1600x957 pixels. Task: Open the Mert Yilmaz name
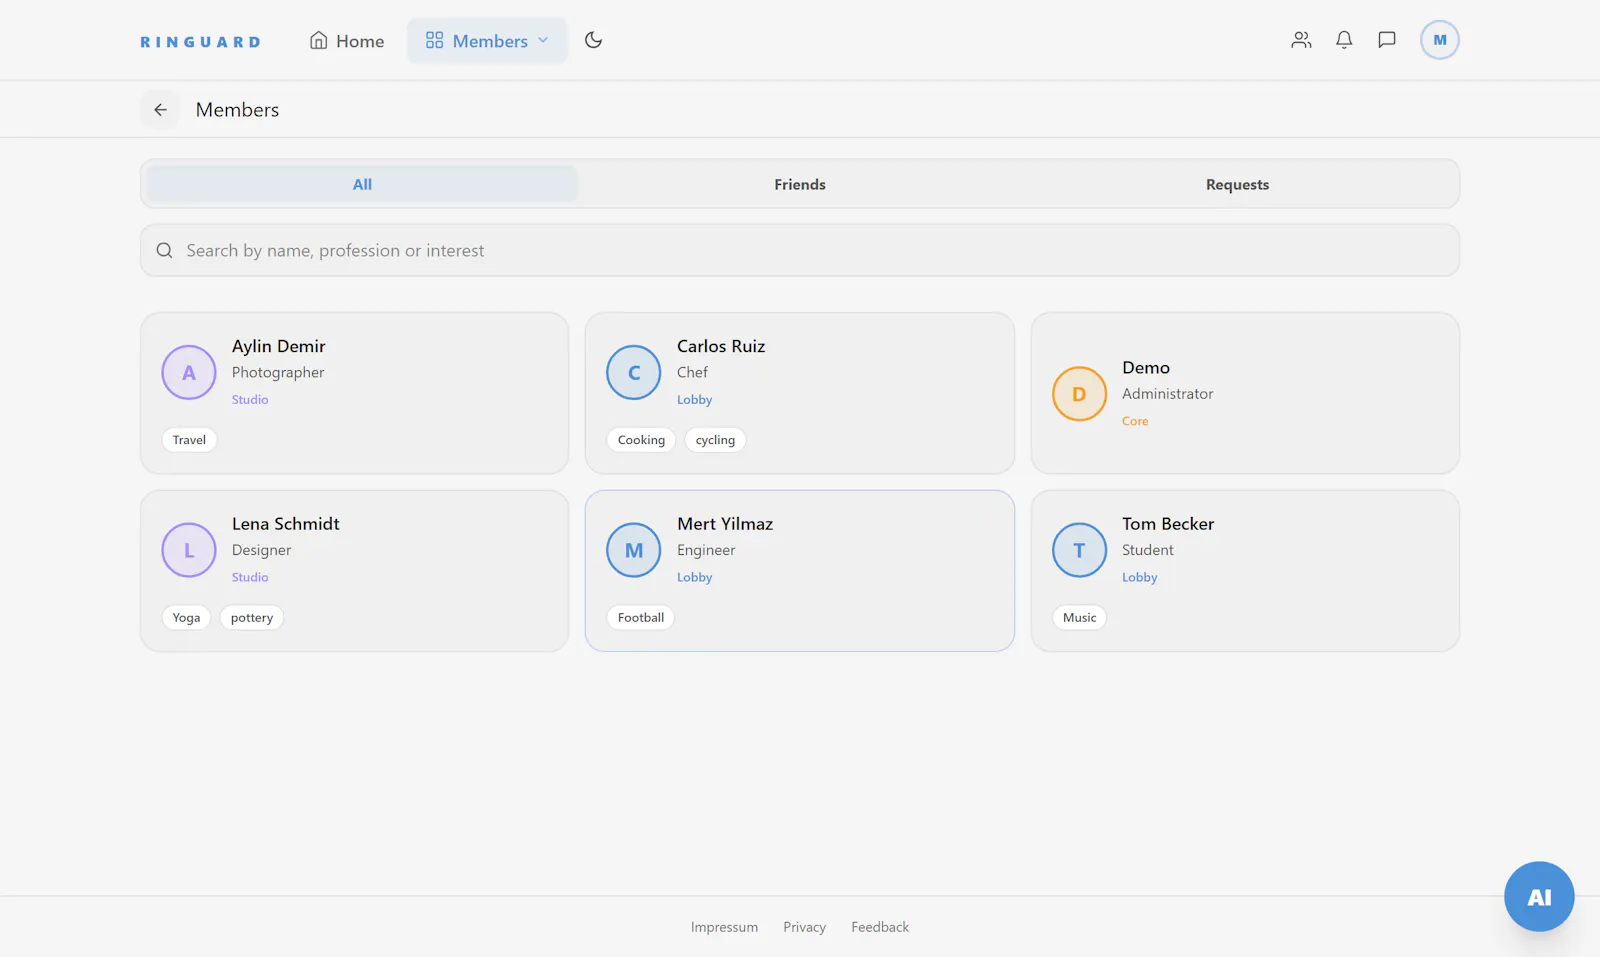pyautogui.click(x=725, y=524)
